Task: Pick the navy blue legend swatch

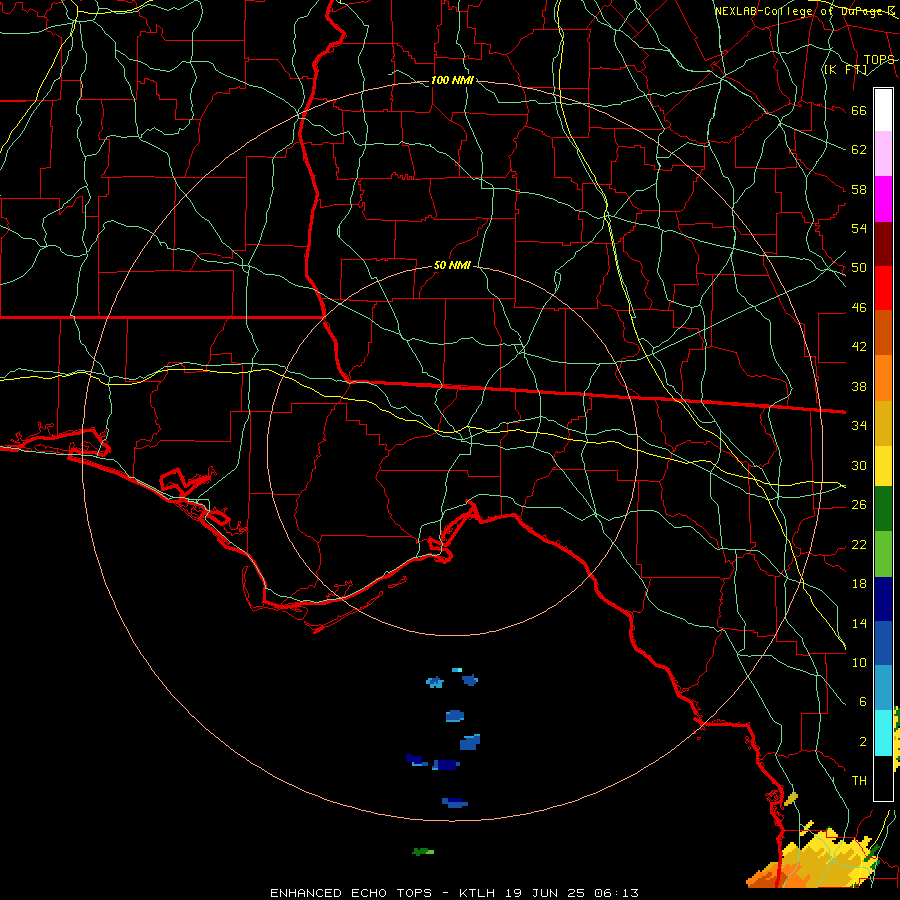Action: 883,599
